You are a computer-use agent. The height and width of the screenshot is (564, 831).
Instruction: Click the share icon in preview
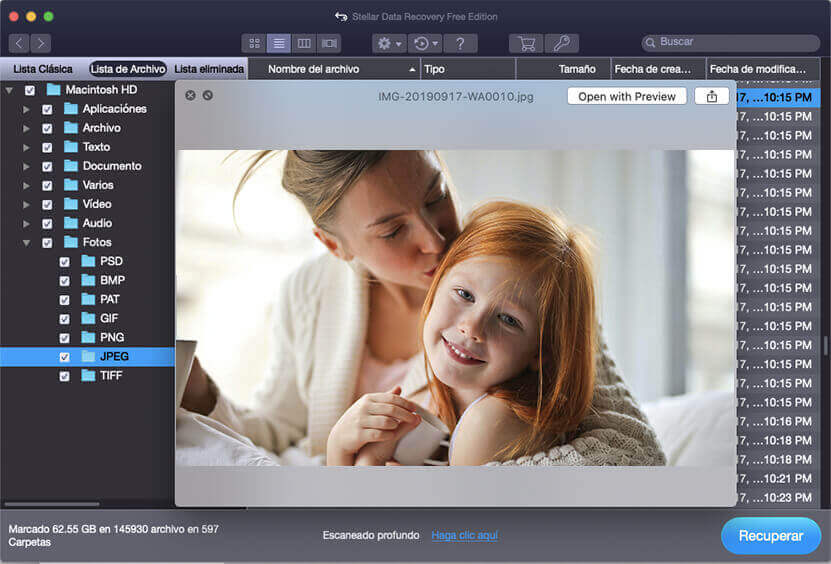(712, 96)
